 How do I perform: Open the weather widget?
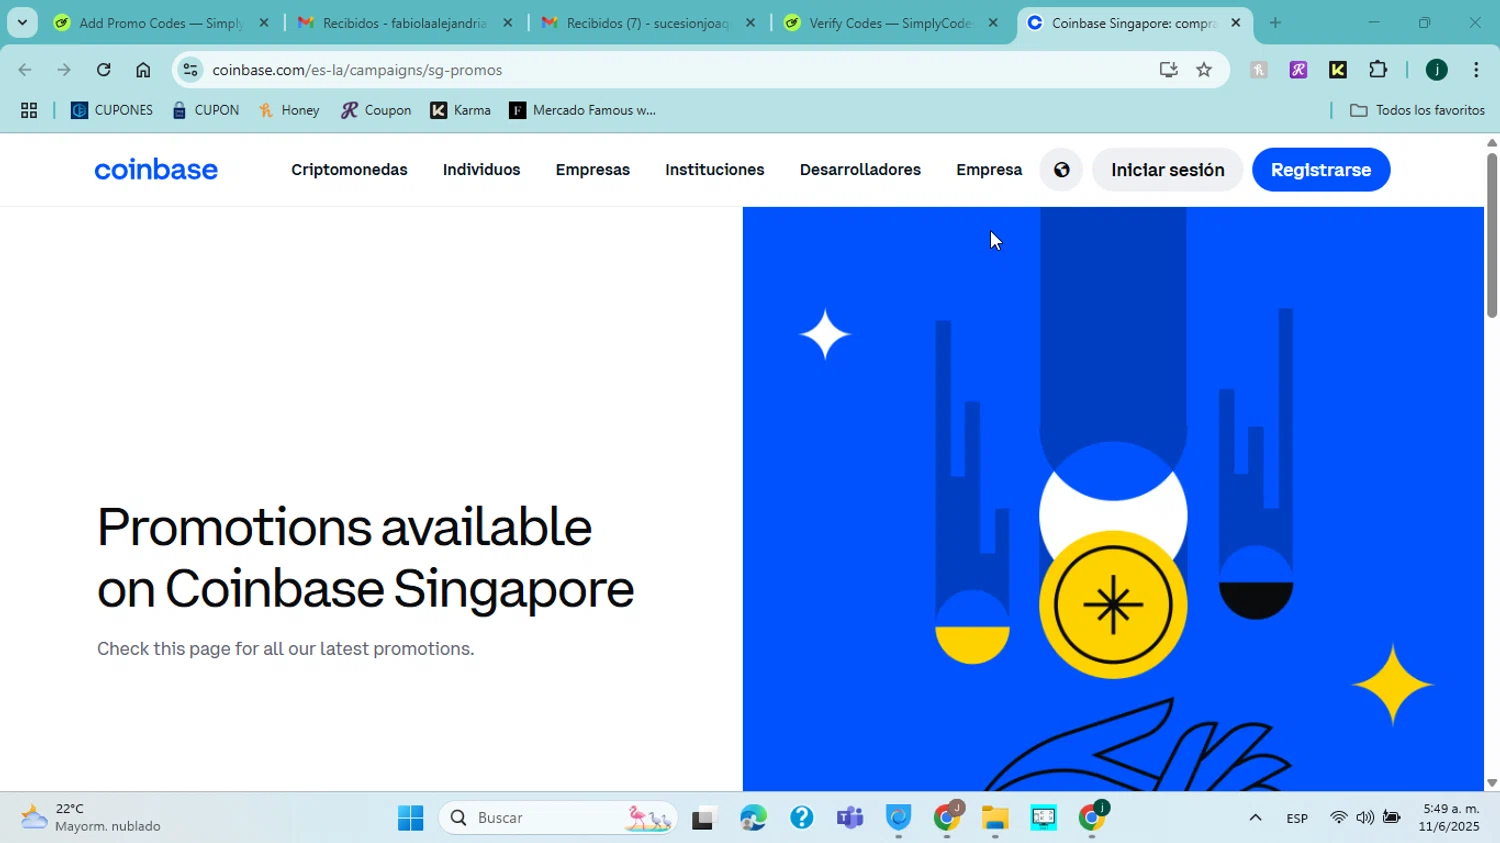coord(90,818)
